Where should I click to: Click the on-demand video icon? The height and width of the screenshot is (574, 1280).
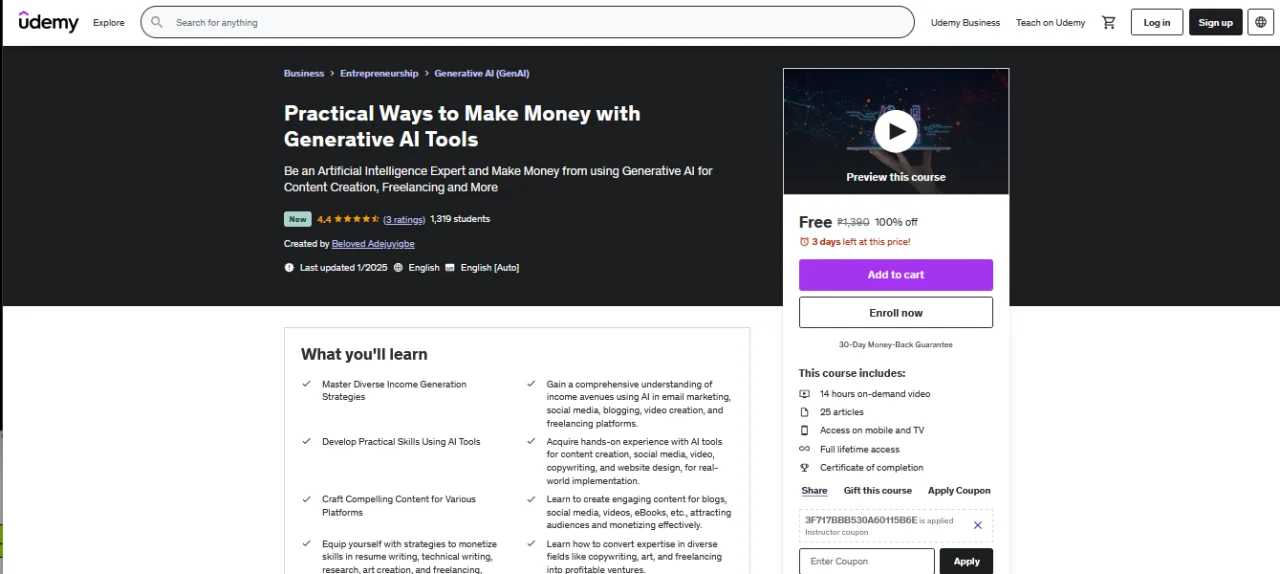coord(804,394)
